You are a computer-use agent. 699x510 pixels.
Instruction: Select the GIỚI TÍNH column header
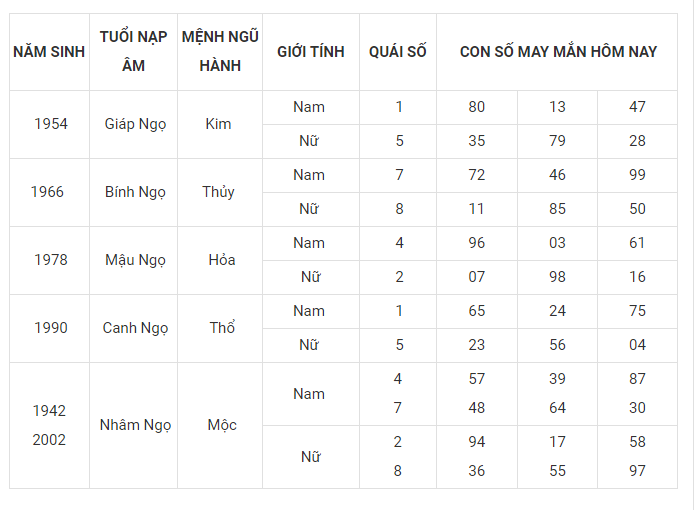tap(311, 52)
